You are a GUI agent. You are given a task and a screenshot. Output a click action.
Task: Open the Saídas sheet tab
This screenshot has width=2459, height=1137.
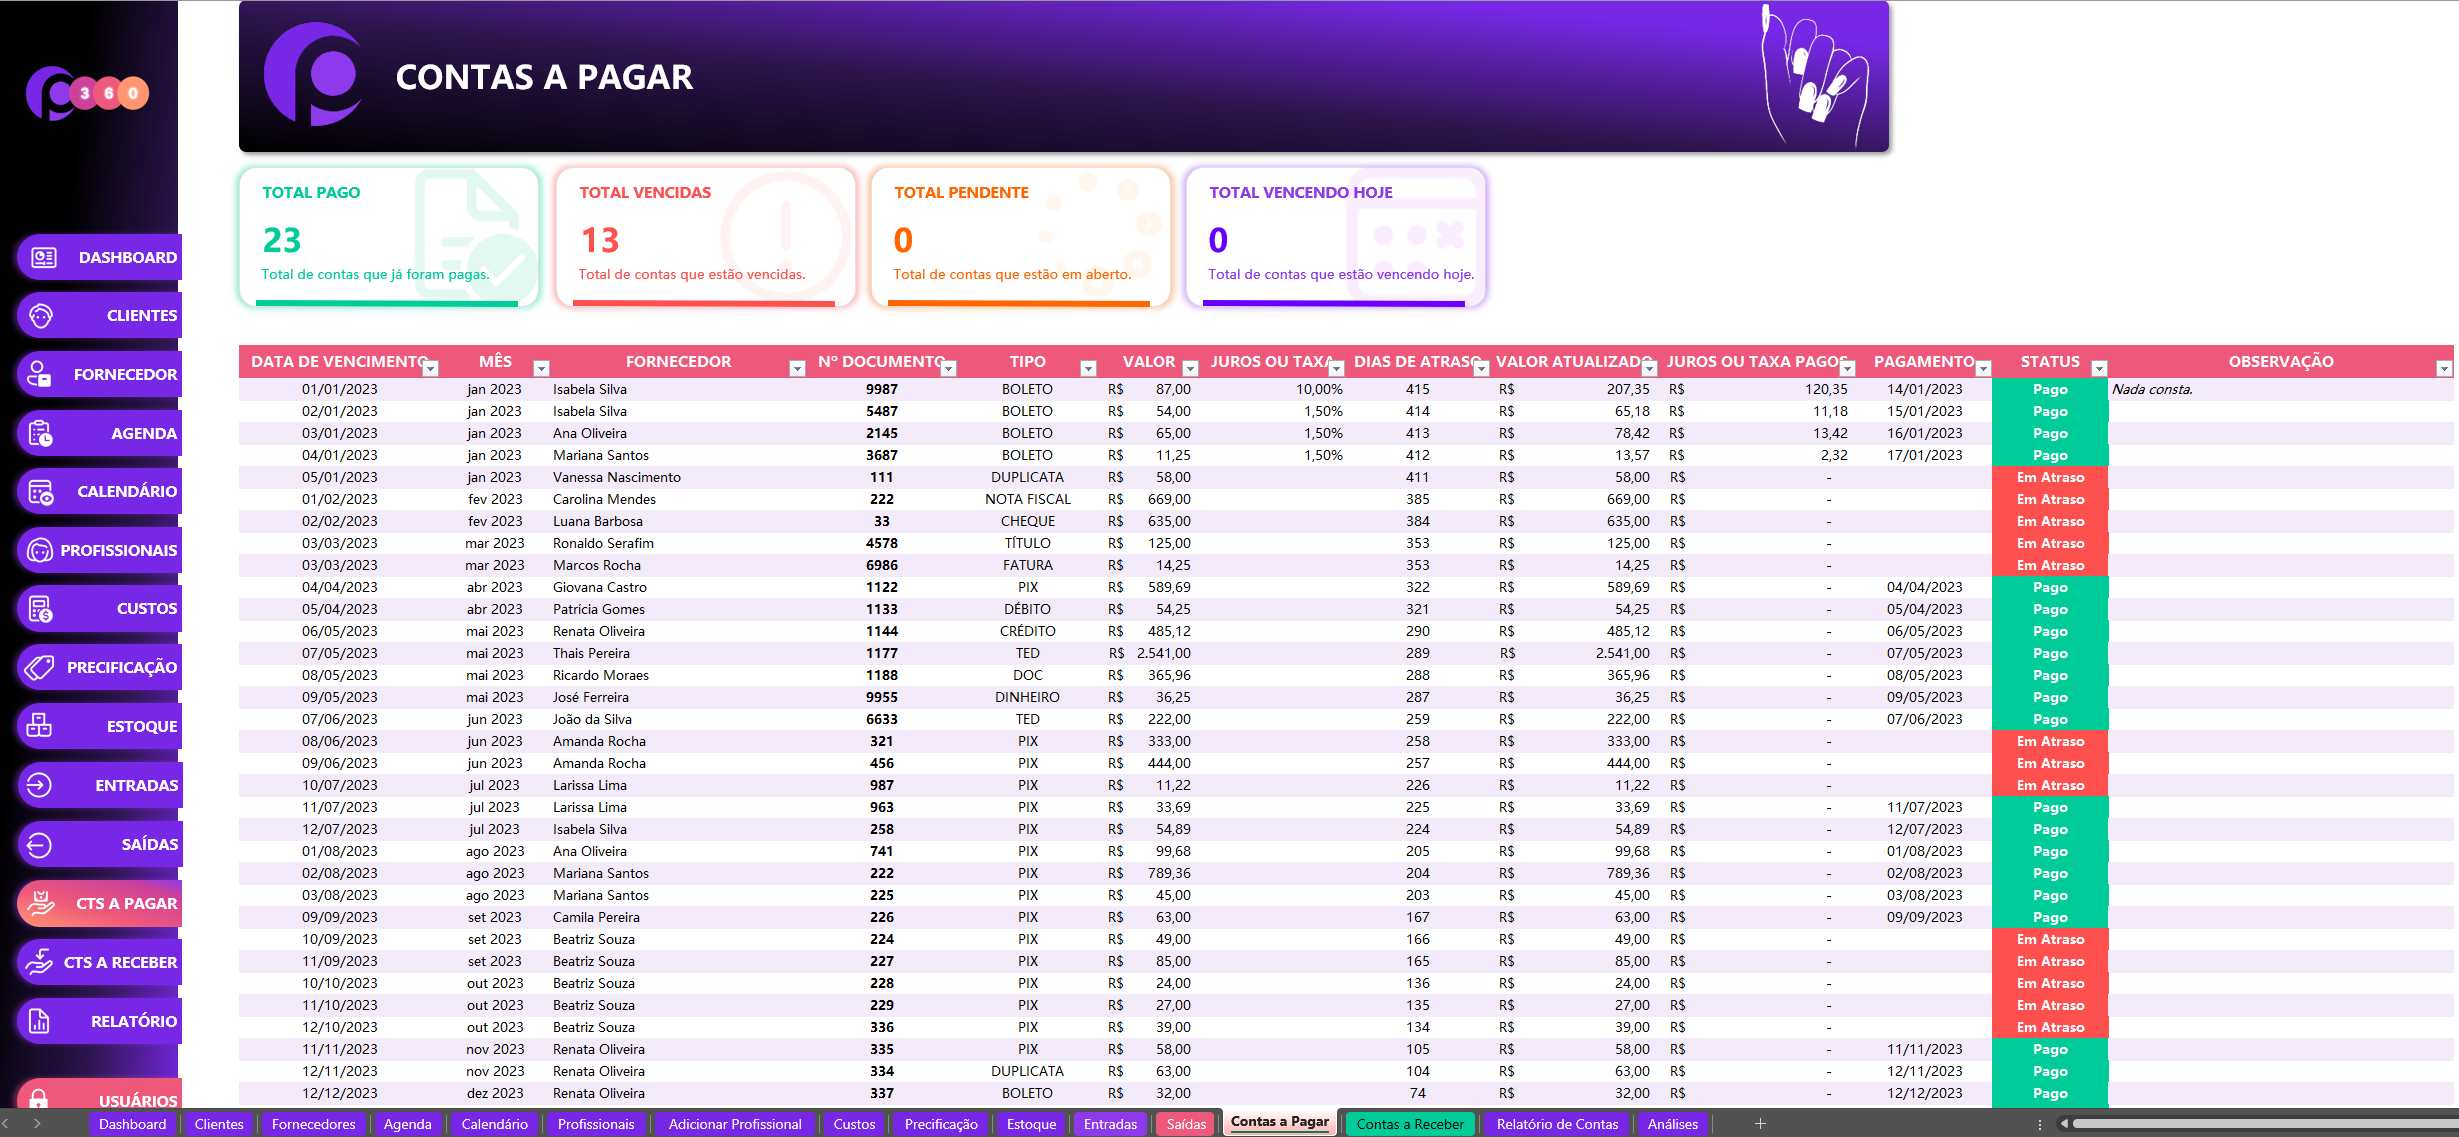[x=1186, y=1124]
